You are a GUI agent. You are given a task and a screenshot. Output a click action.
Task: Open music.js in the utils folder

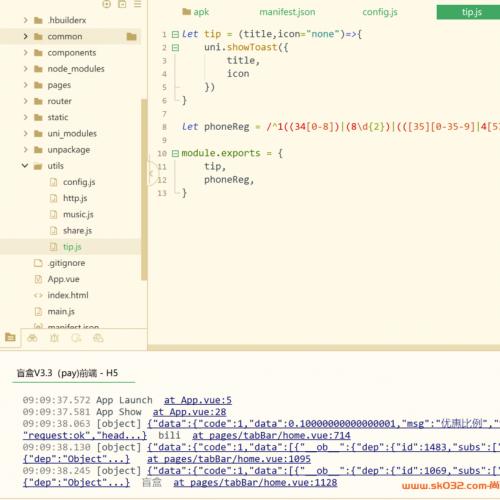[x=78, y=214]
